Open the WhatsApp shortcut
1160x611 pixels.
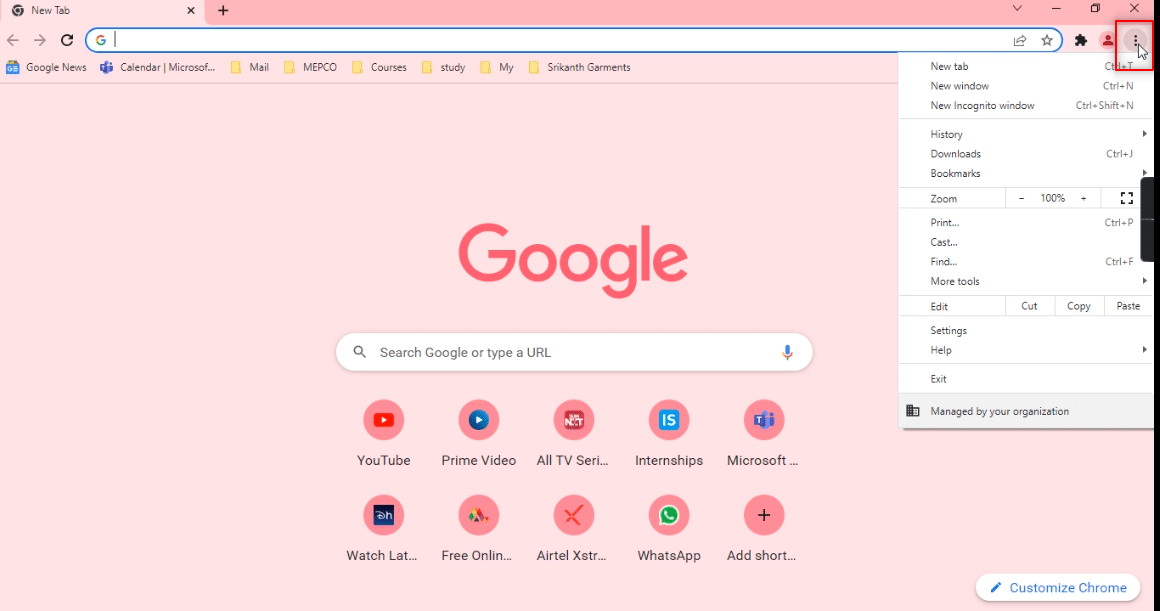click(x=669, y=529)
